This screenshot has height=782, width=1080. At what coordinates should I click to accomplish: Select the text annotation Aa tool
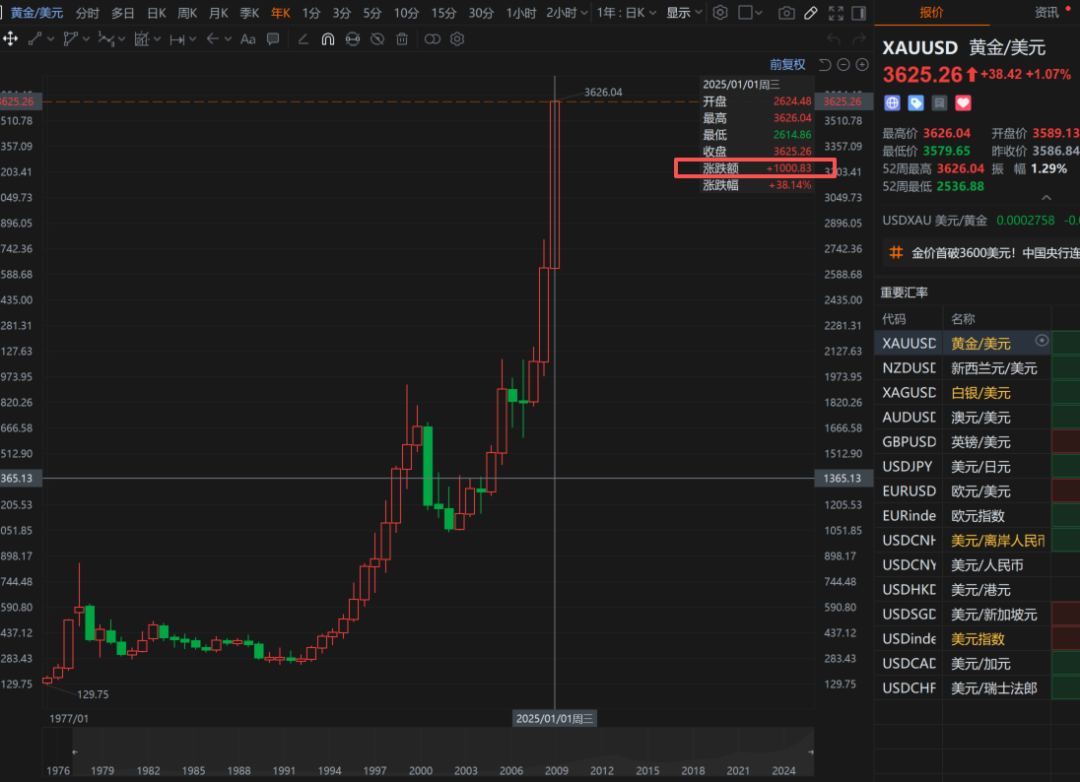pyautogui.click(x=247, y=38)
